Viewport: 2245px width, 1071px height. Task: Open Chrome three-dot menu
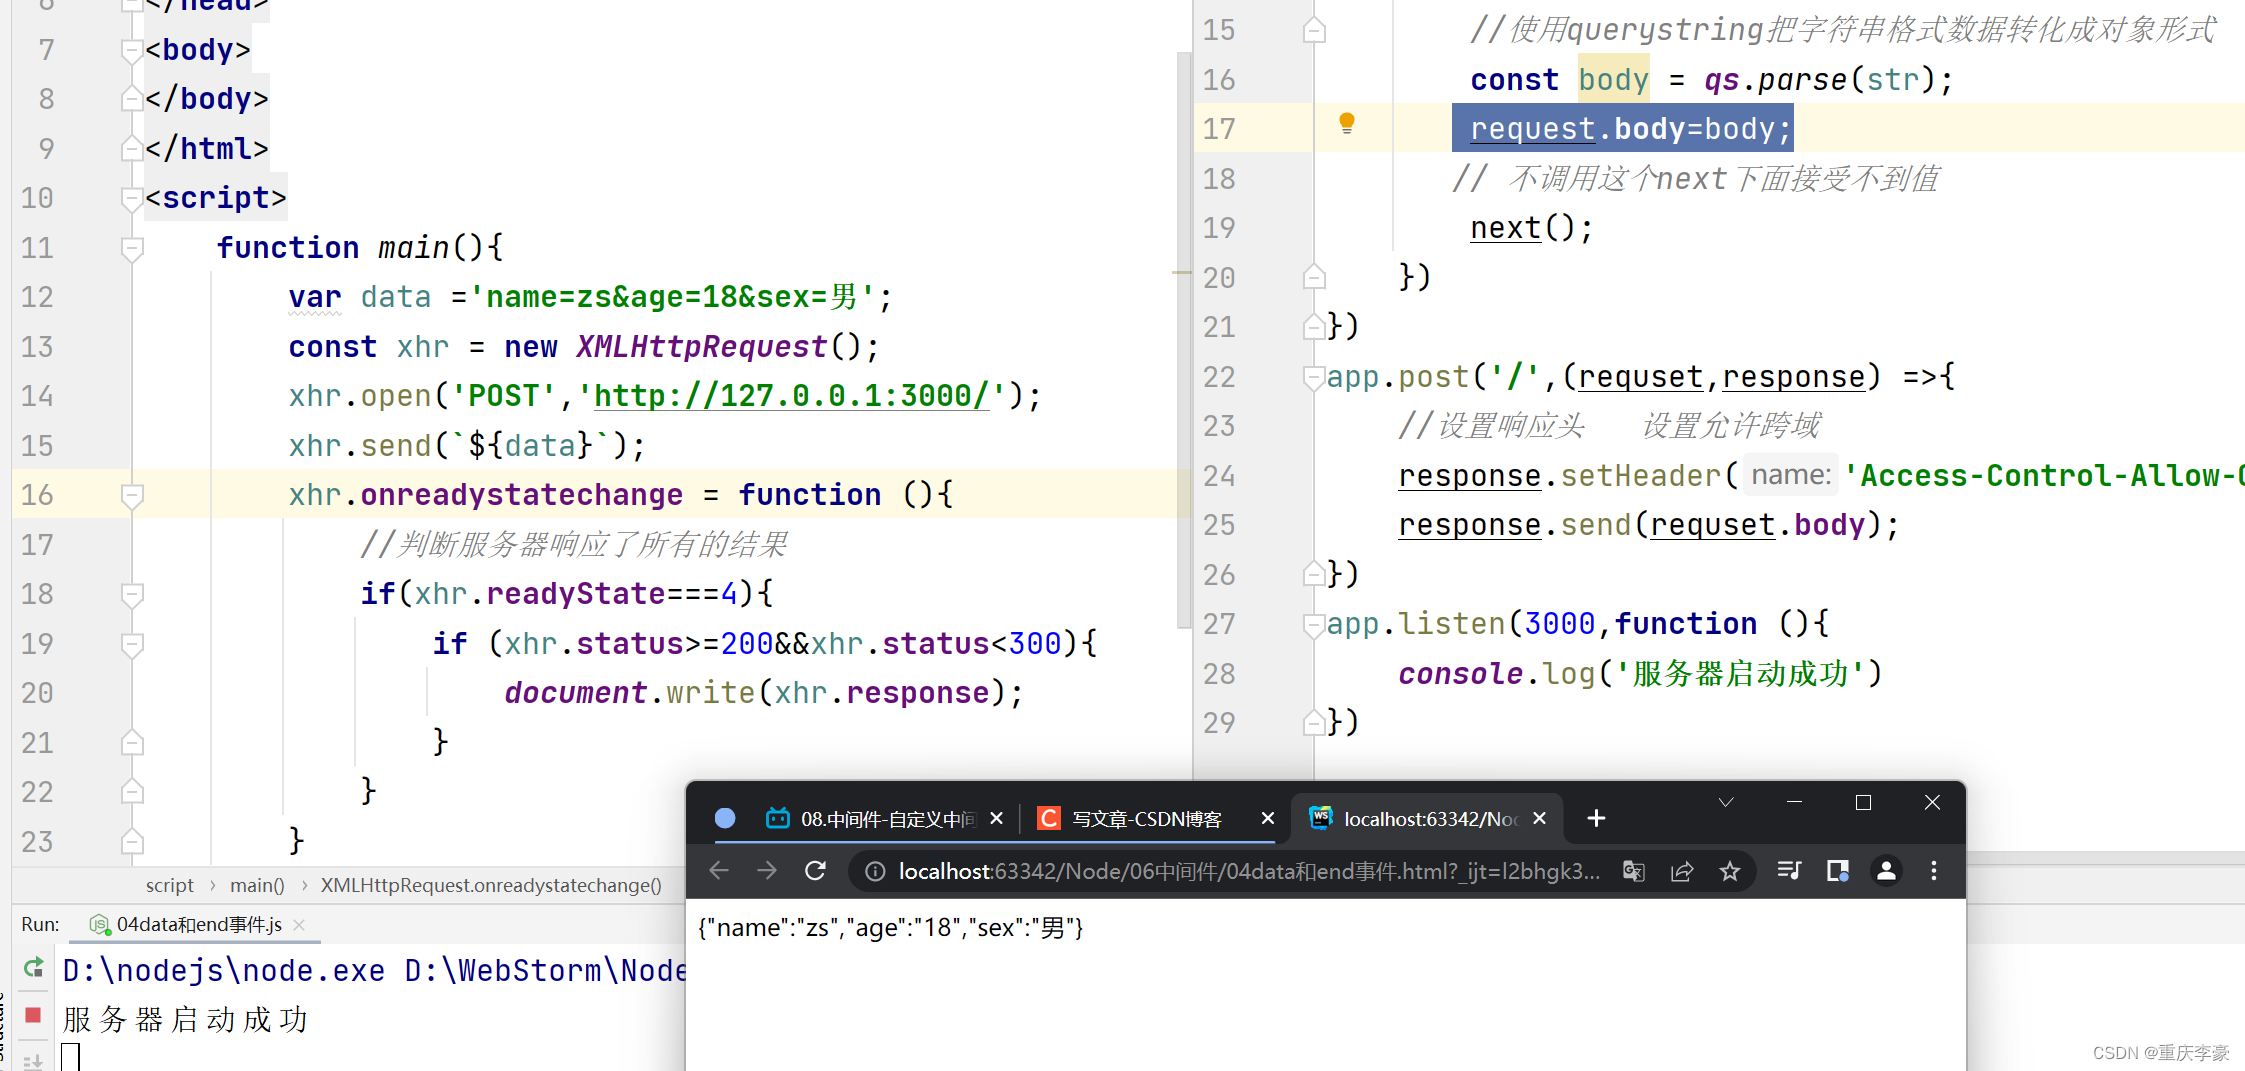pyautogui.click(x=1934, y=871)
